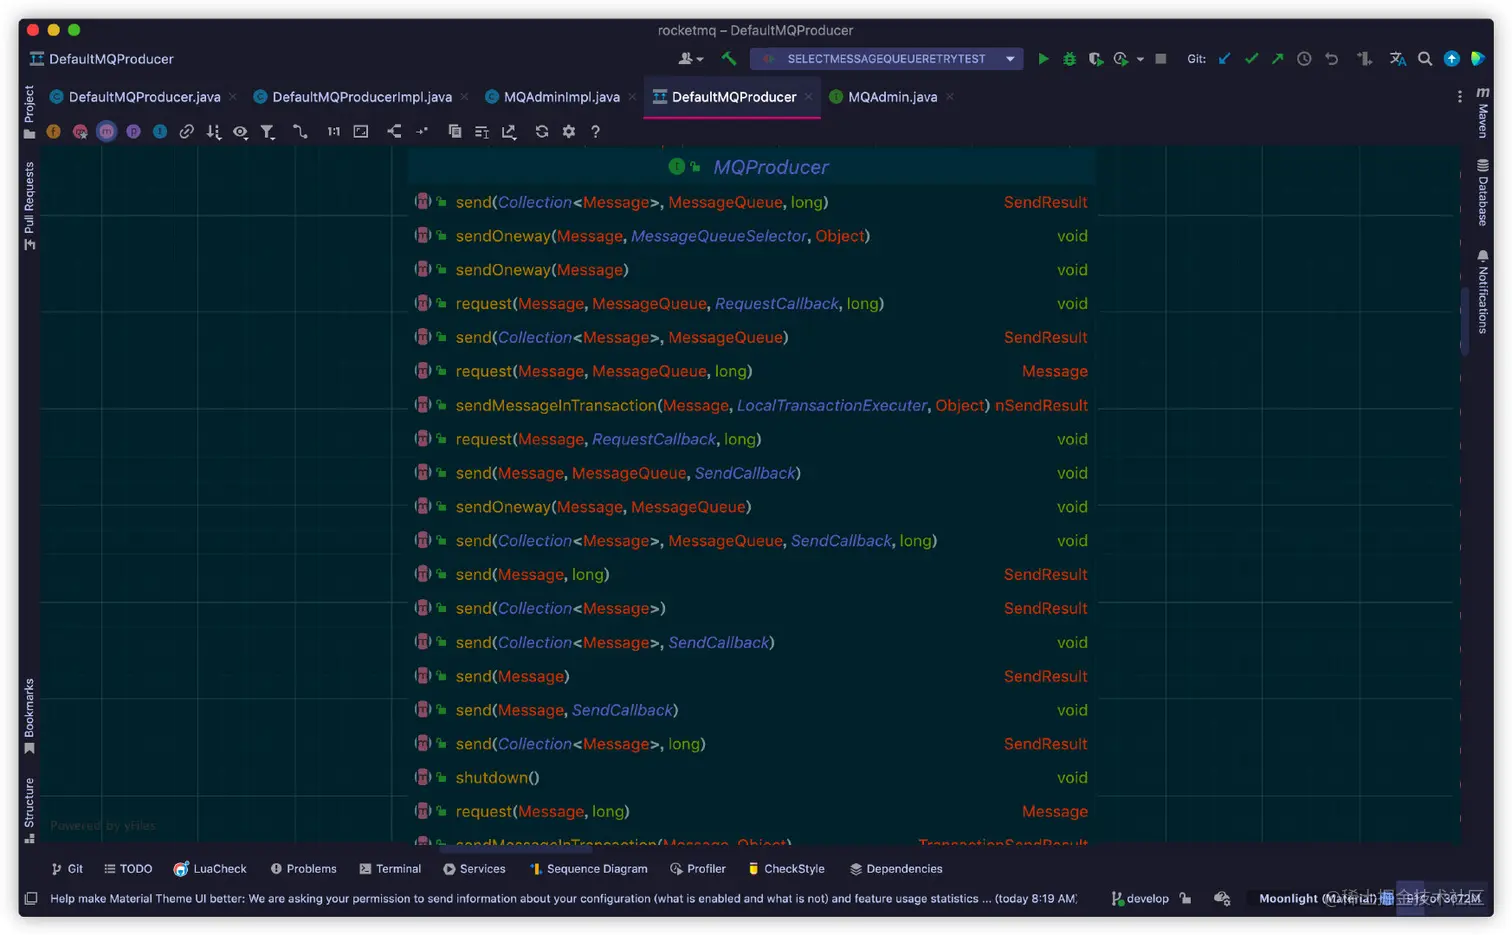Refresh the diagram data
The height and width of the screenshot is (935, 1512).
[542, 131]
